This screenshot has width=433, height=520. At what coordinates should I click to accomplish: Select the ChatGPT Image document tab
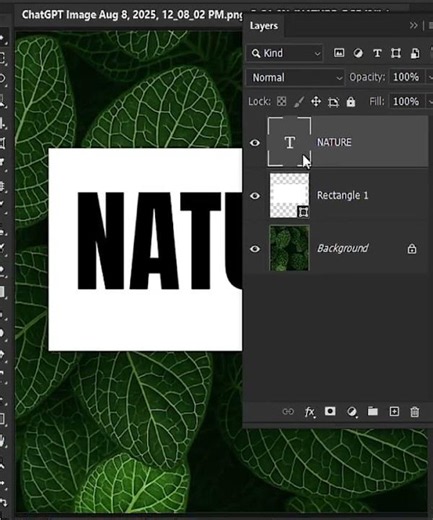click(x=132, y=15)
